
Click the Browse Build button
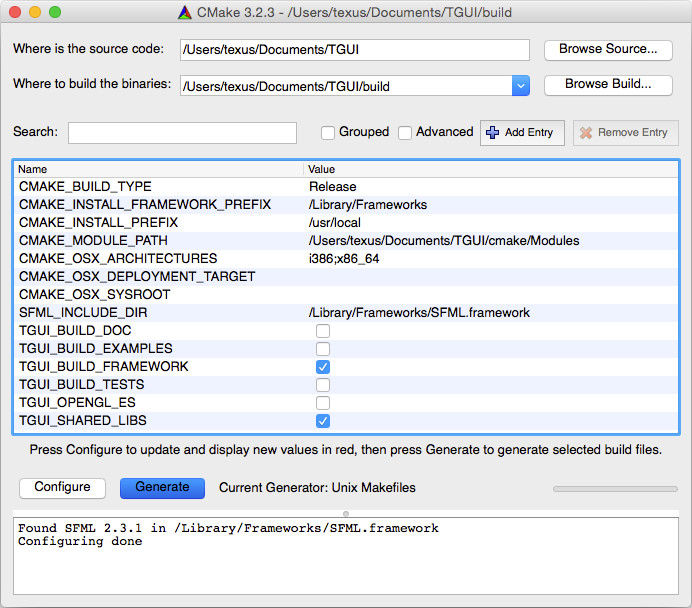tap(608, 84)
